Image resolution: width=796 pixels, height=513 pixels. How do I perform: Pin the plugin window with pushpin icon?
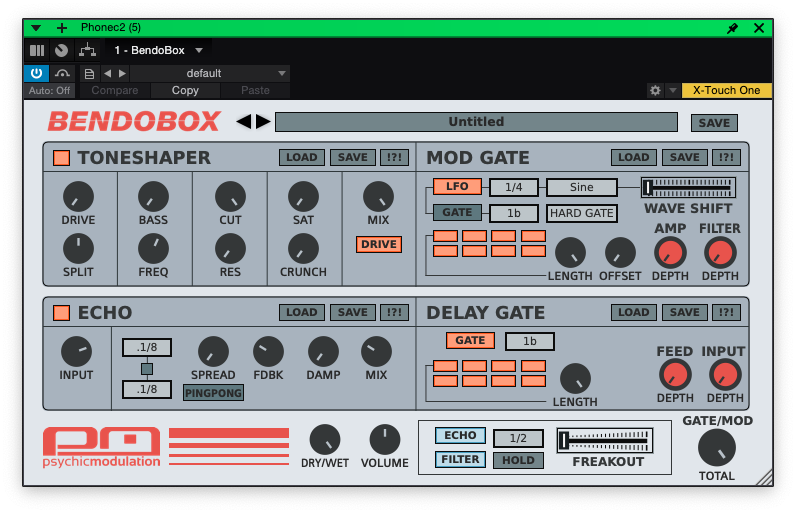pyautogui.click(x=732, y=28)
